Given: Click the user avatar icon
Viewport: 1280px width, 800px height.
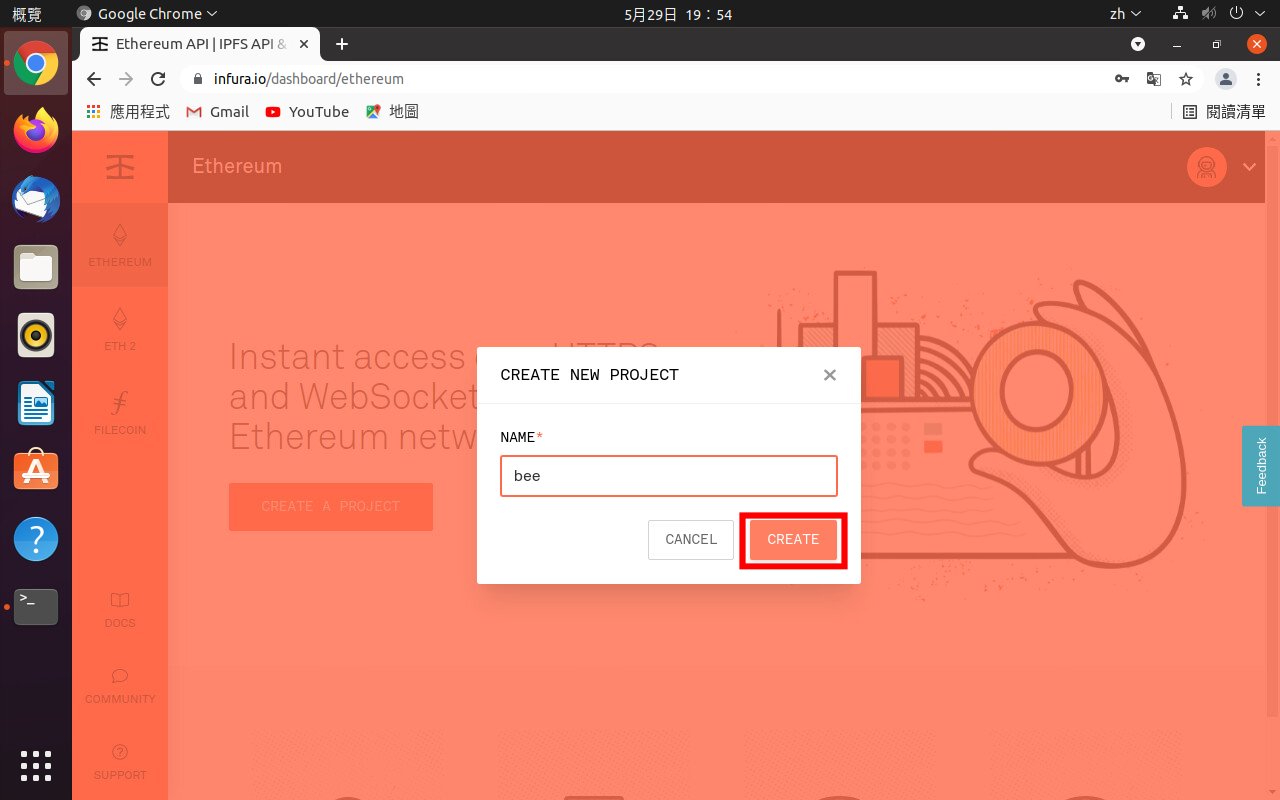Looking at the screenshot, I should pos(1206,167).
